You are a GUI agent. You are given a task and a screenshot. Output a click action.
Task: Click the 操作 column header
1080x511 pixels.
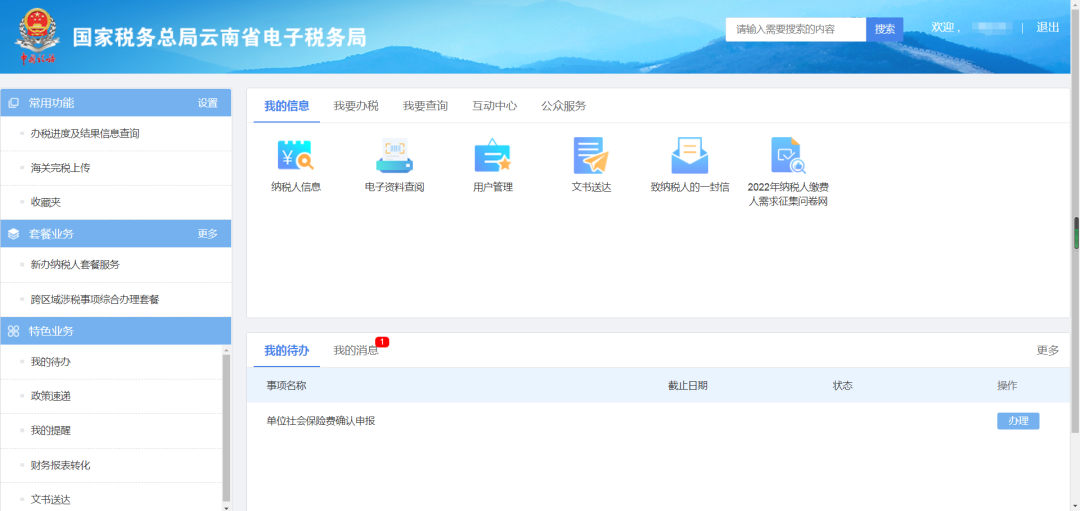click(x=1007, y=386)
